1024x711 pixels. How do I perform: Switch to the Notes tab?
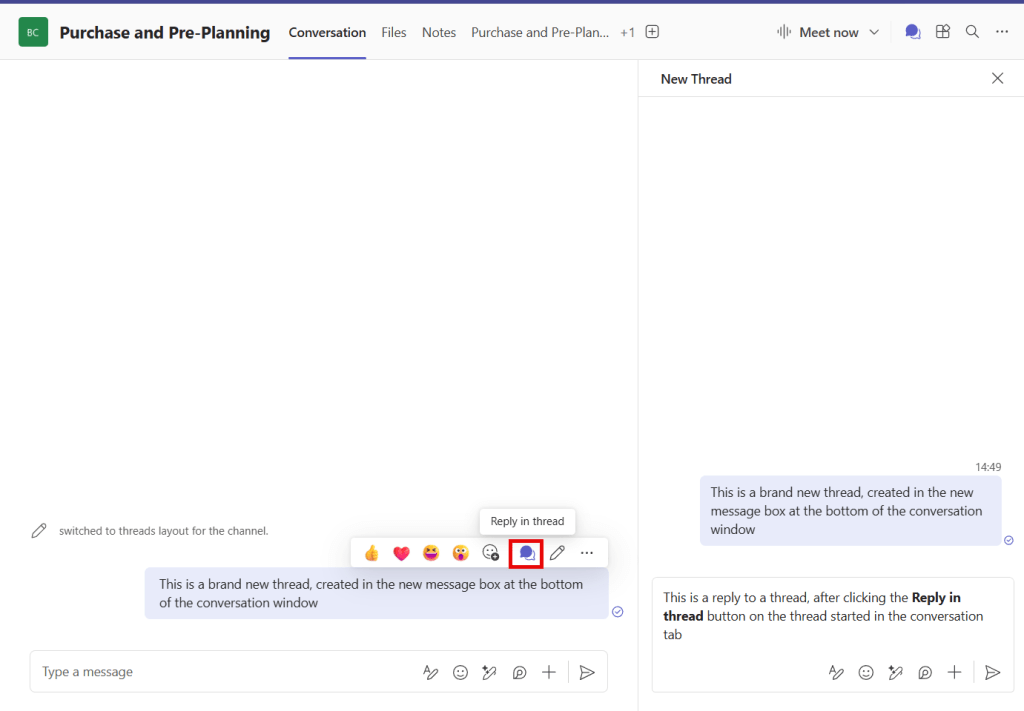pos(438,32)
